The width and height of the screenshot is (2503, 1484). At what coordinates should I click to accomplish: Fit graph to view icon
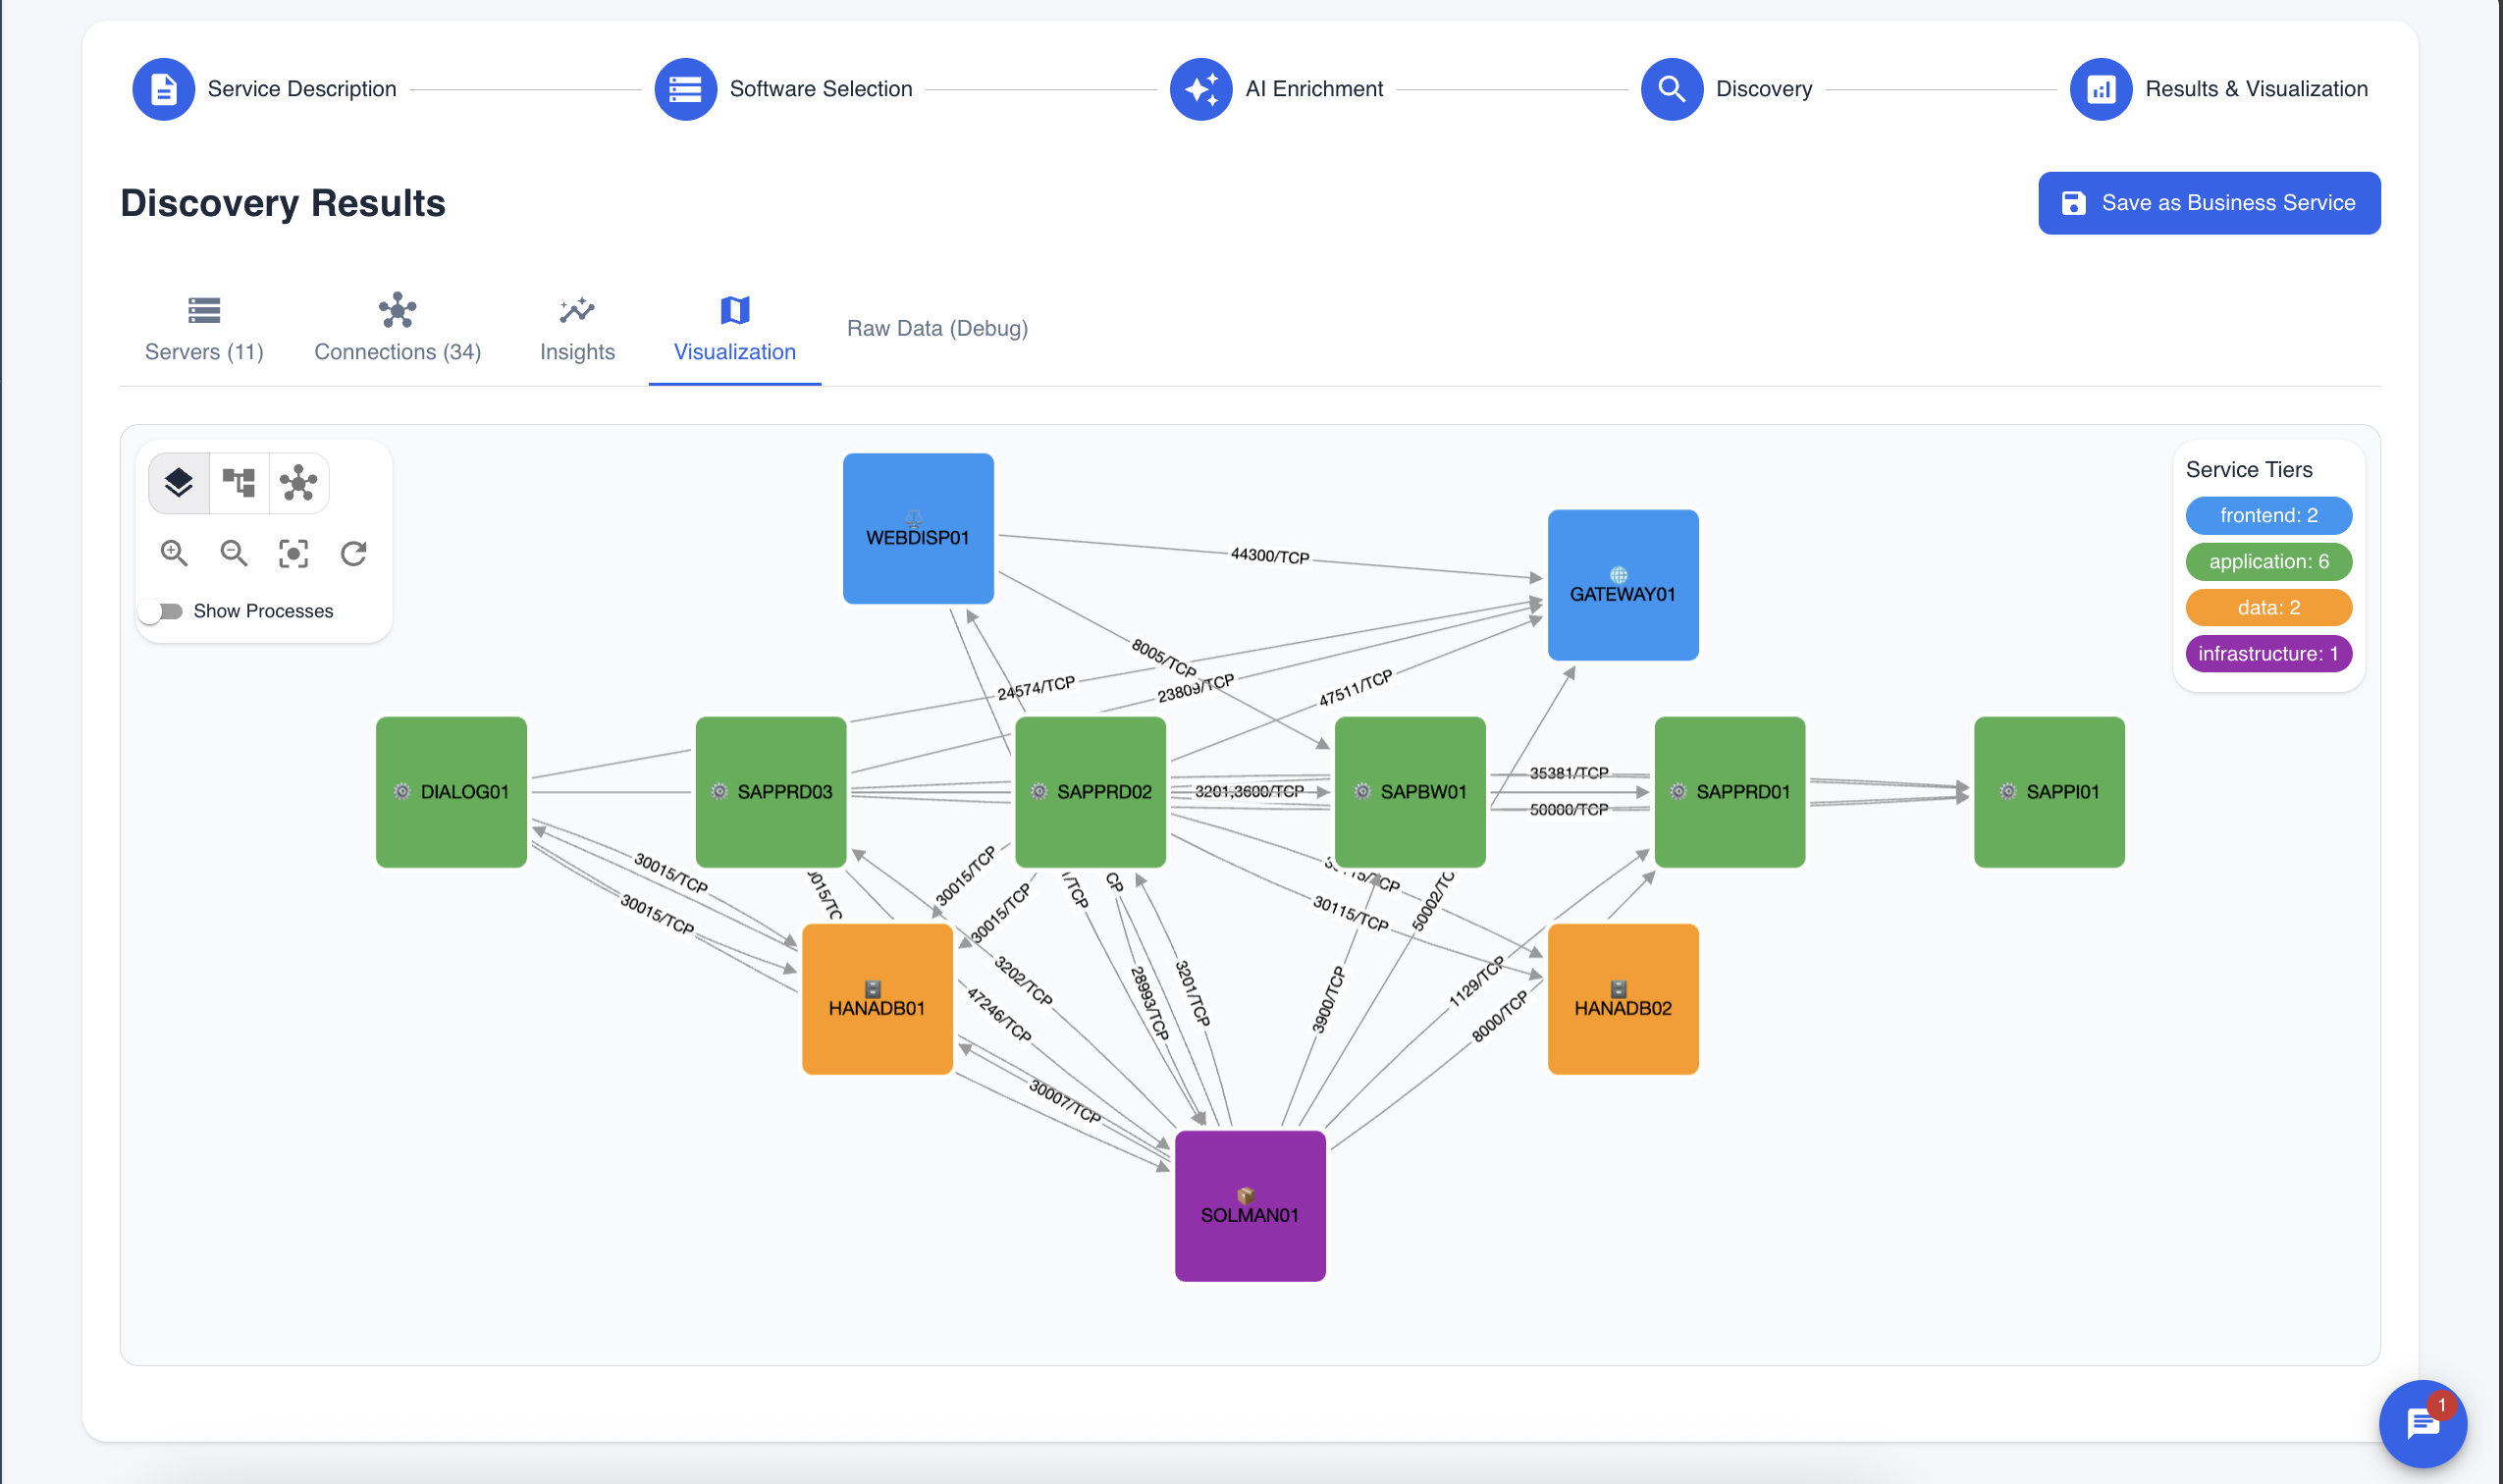pyautogui.click(x=293, y=553)
